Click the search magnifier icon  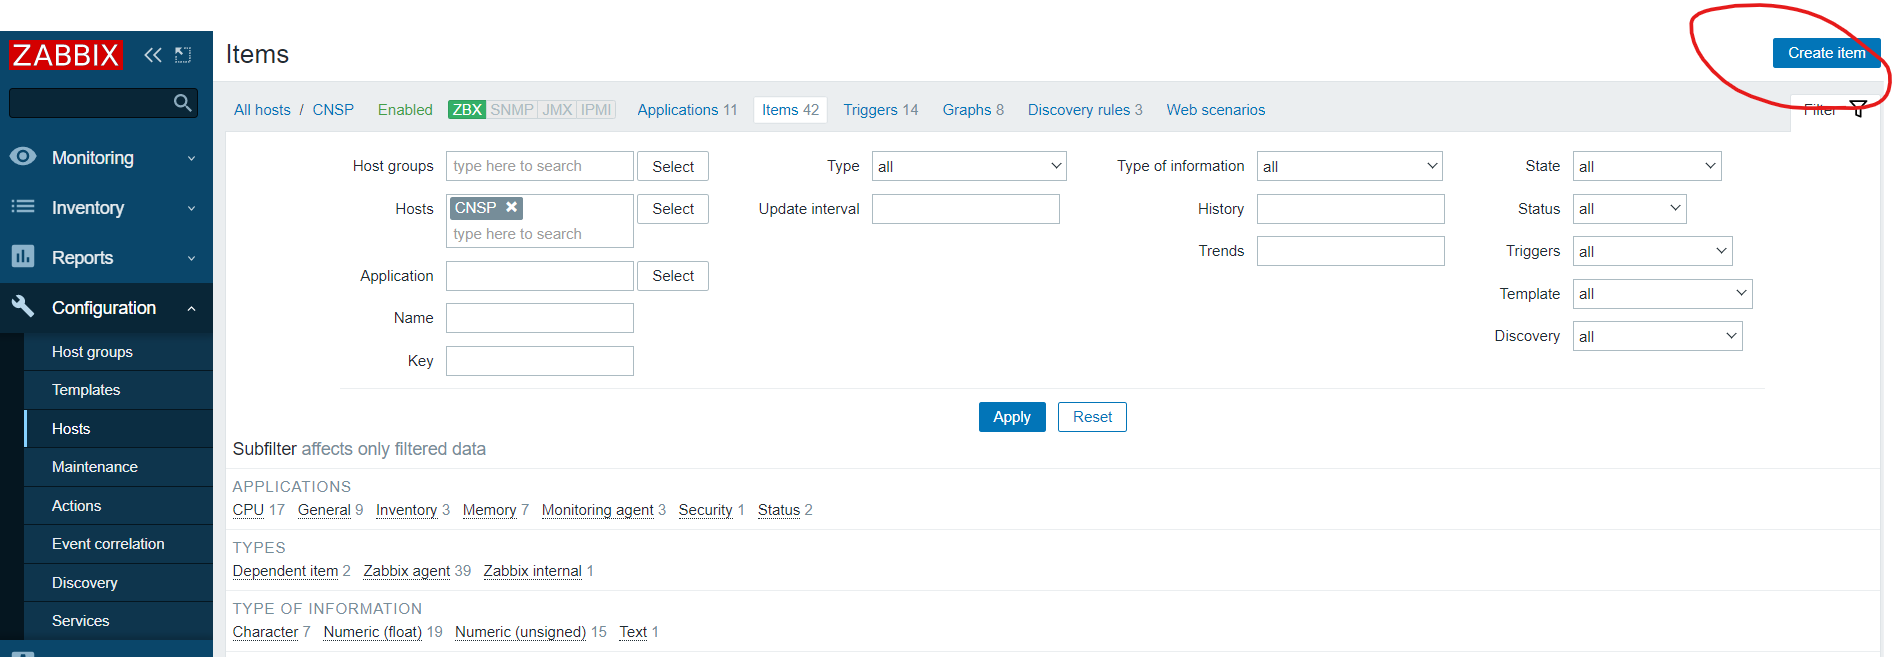183,103
